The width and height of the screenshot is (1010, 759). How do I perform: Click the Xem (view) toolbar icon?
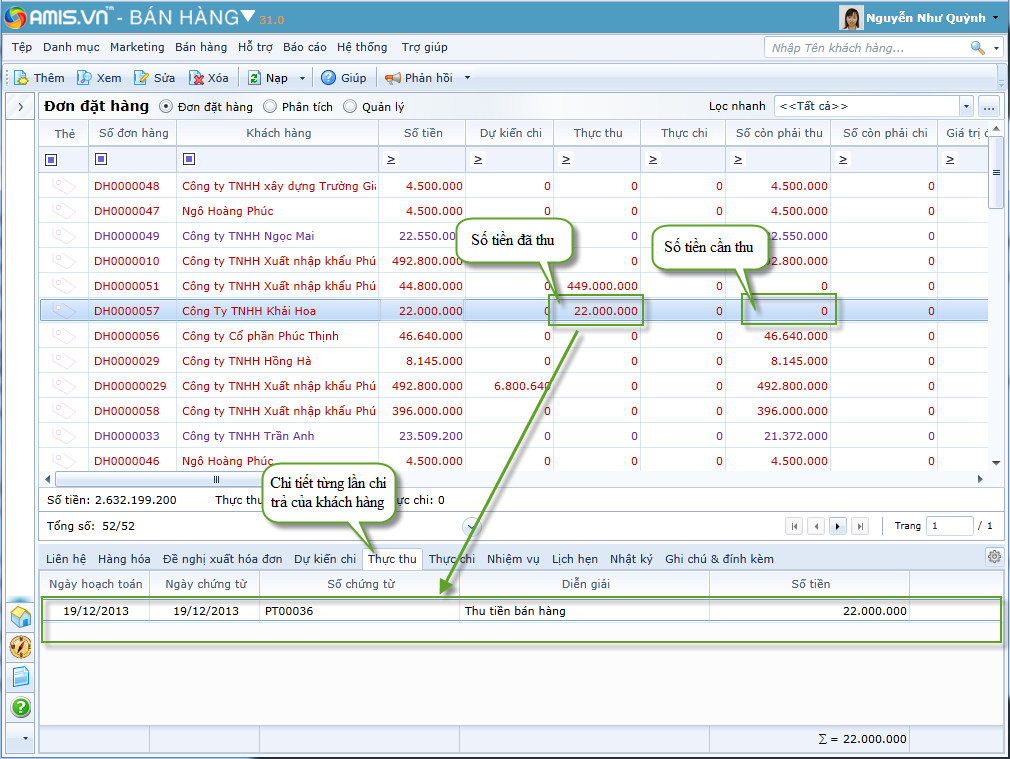(85, 78)
